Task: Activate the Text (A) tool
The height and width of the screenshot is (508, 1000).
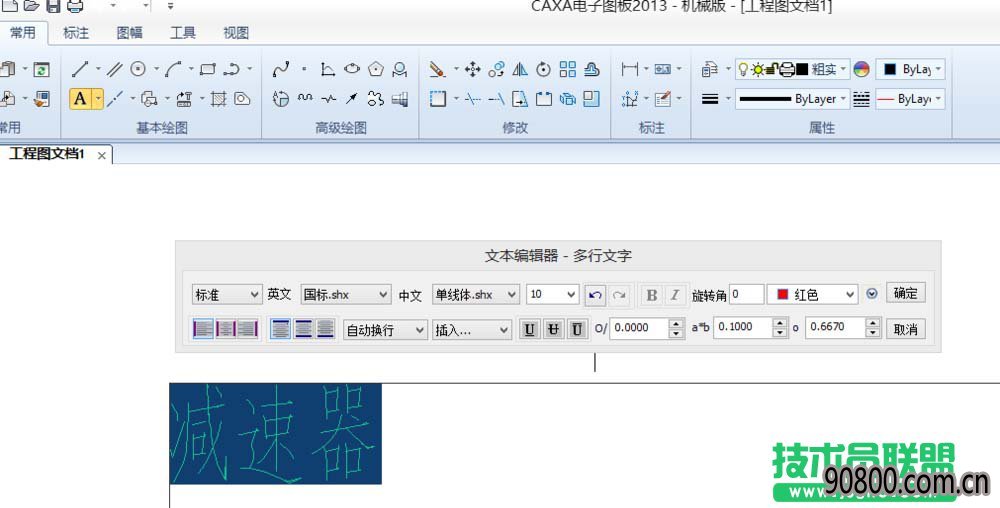Action: pos(80,99)
